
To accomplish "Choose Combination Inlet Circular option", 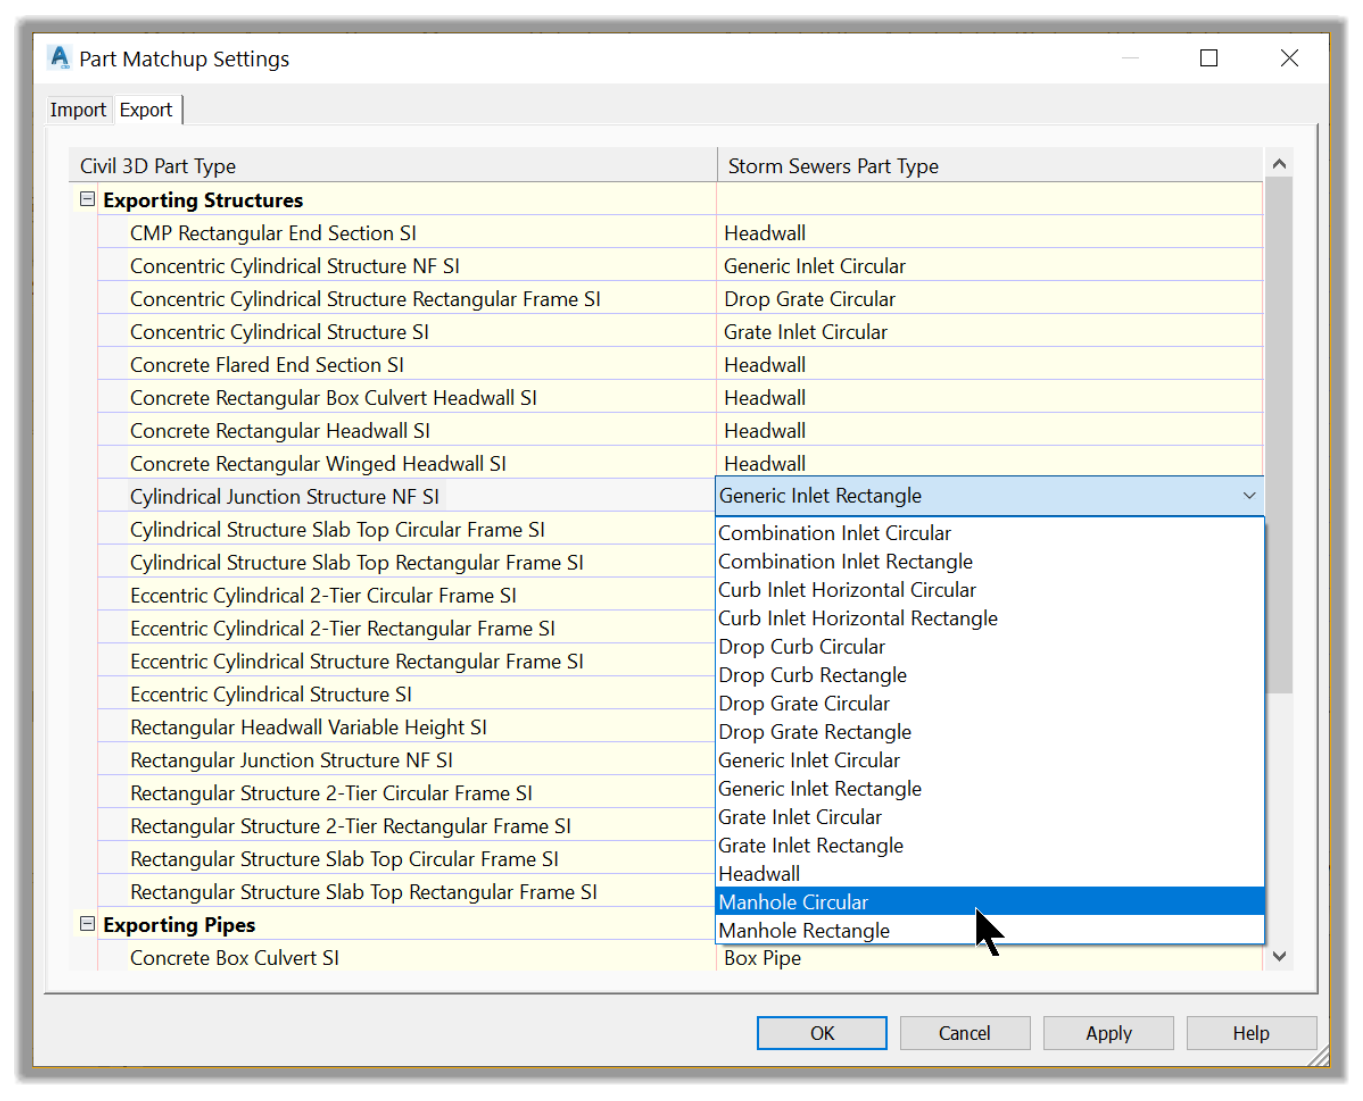I will (990, 533).
